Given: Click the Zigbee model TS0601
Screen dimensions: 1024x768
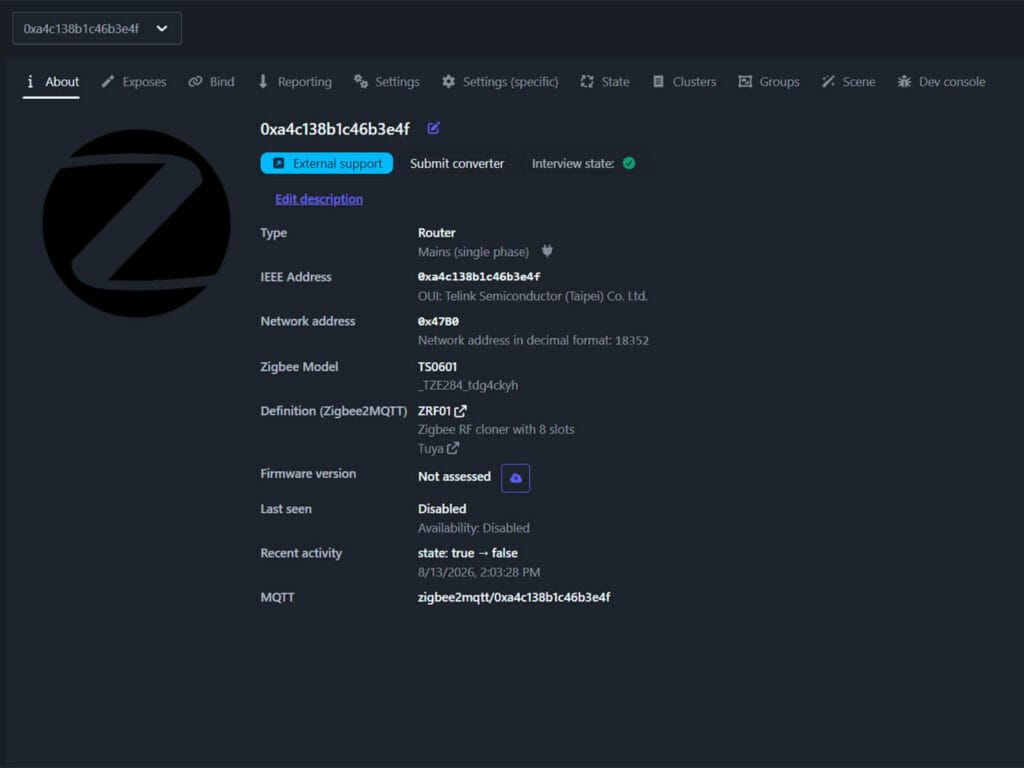Looking at the screenshot, I should pos(438,366).
